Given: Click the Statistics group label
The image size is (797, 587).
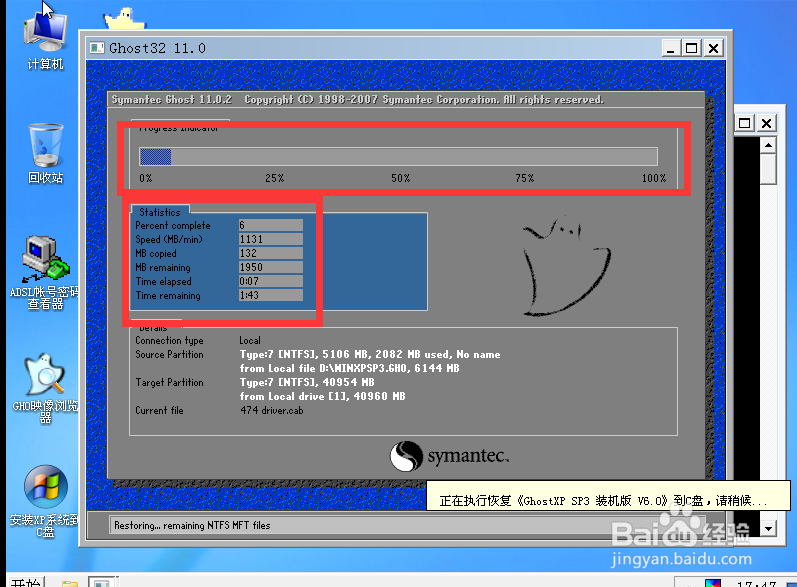Looking at the screenshot, I should pyautogui.click(x=160, y=212).
